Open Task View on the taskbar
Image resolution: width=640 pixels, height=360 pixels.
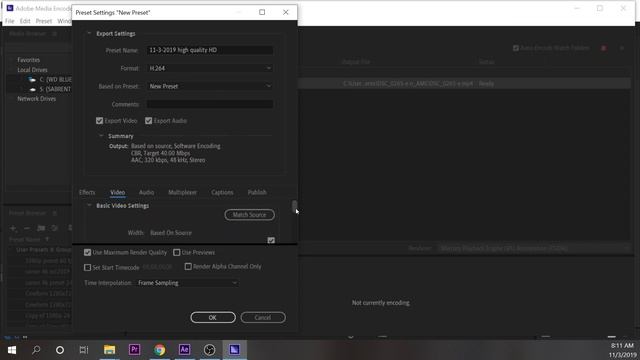pyautogui.click(x=84, y=350)
